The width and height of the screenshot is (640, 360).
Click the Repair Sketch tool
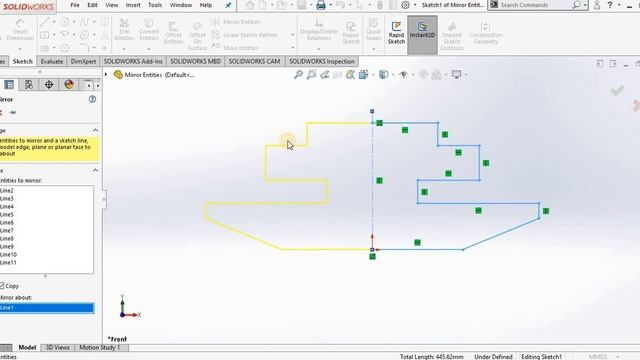point(350,33)
